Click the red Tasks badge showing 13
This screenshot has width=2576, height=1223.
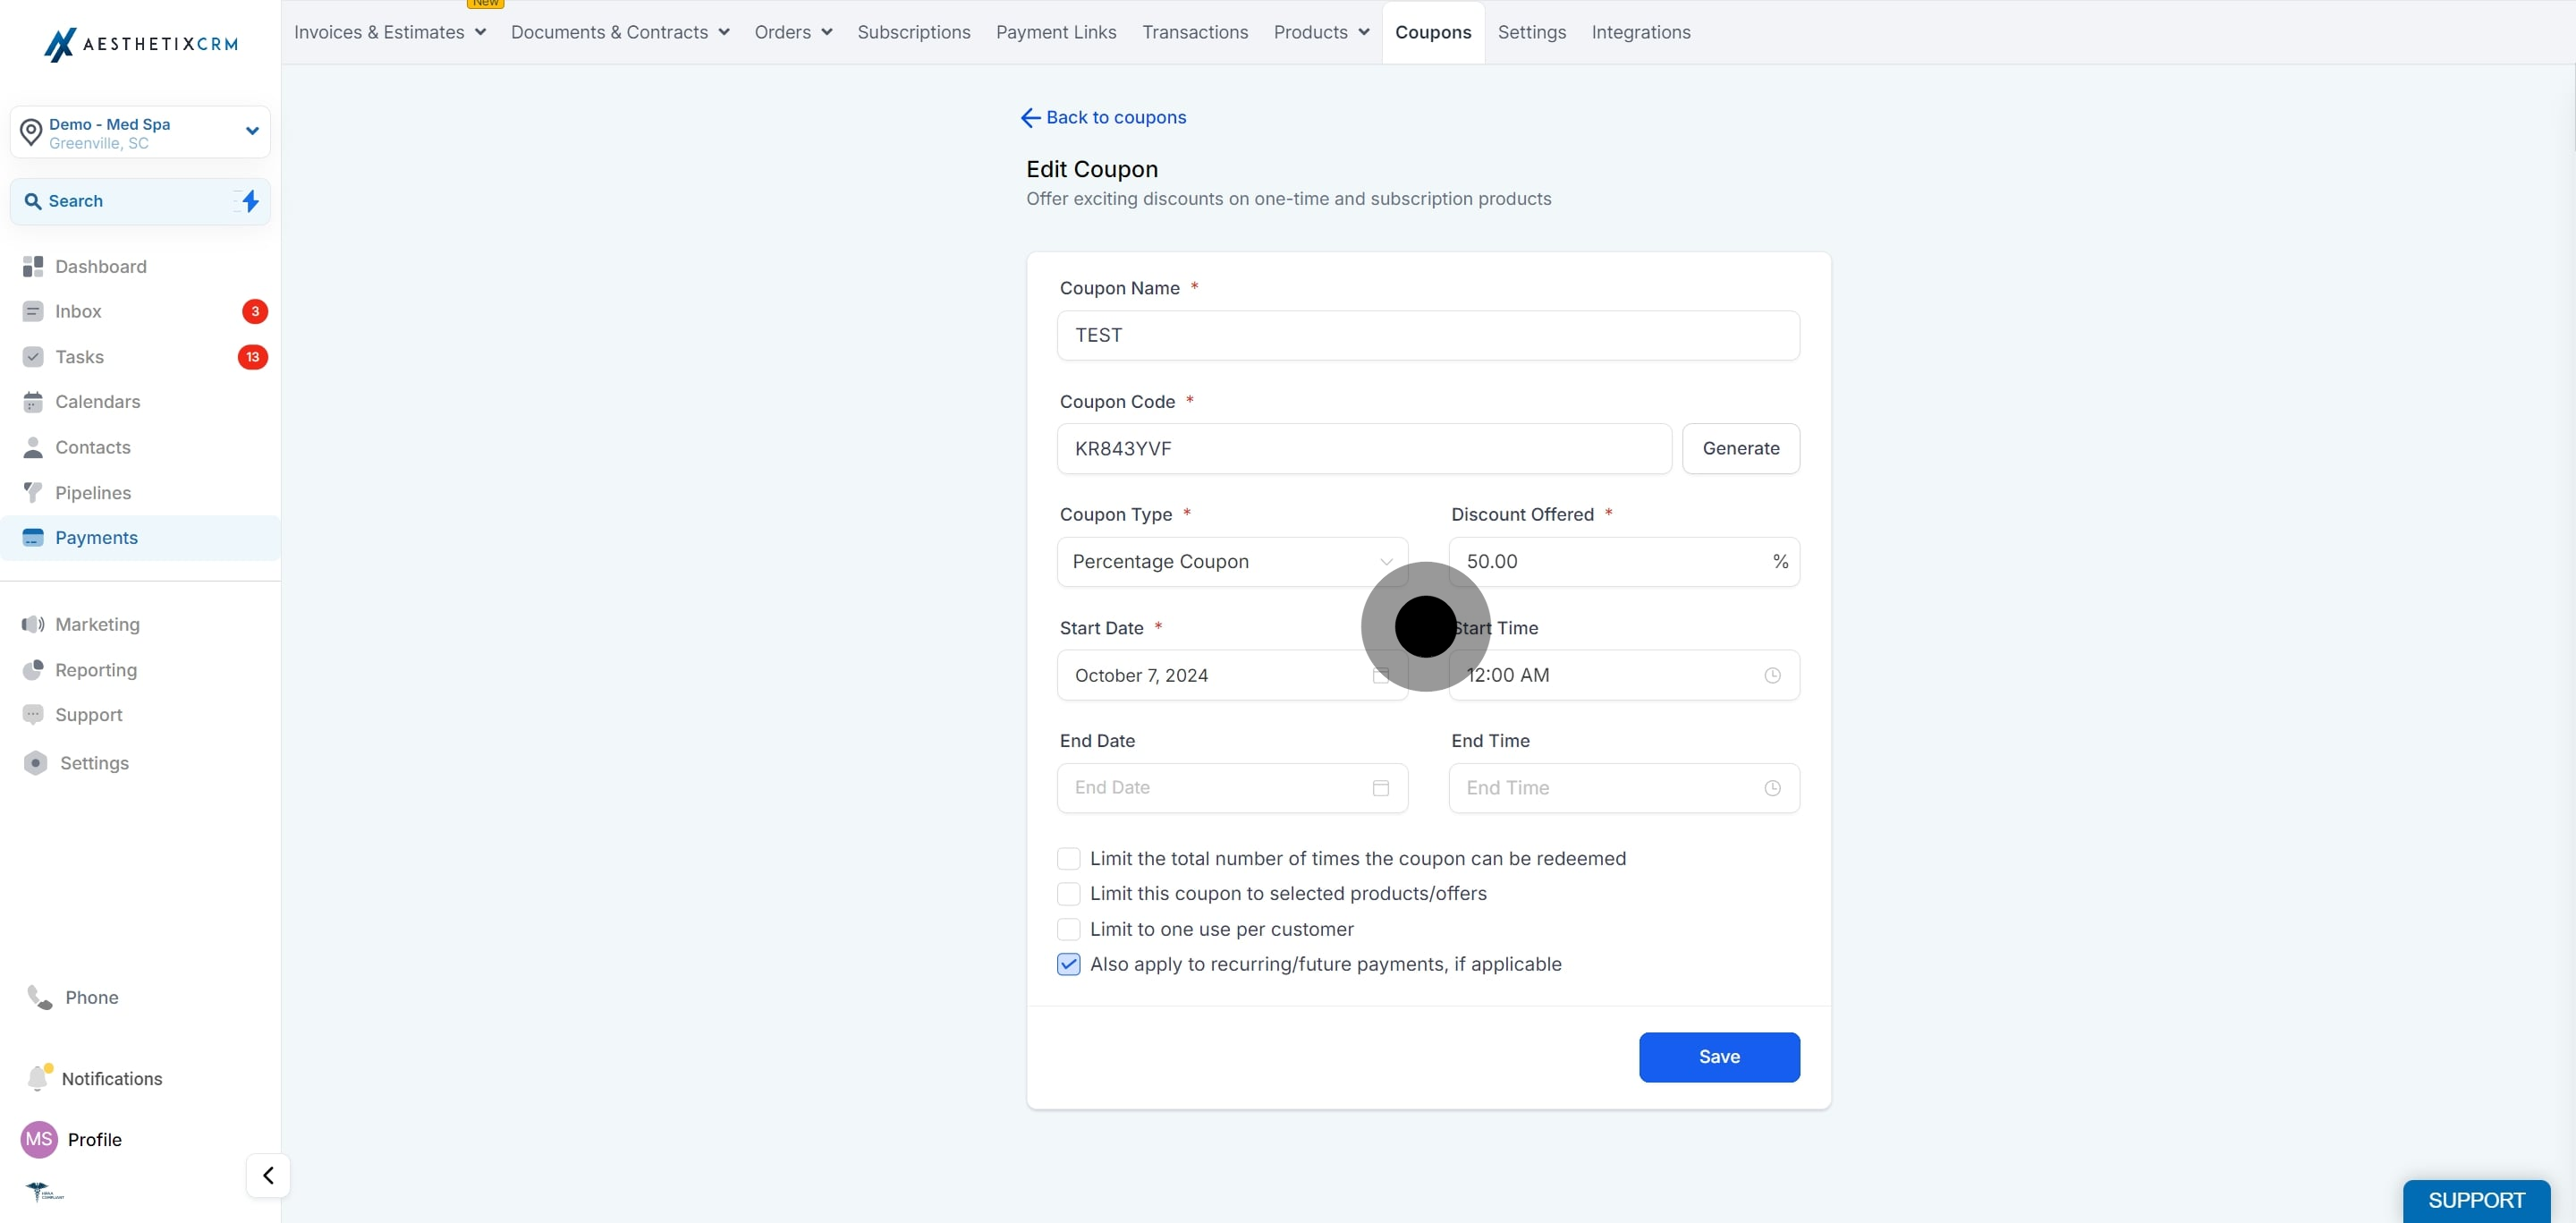(x=253, y=357)
